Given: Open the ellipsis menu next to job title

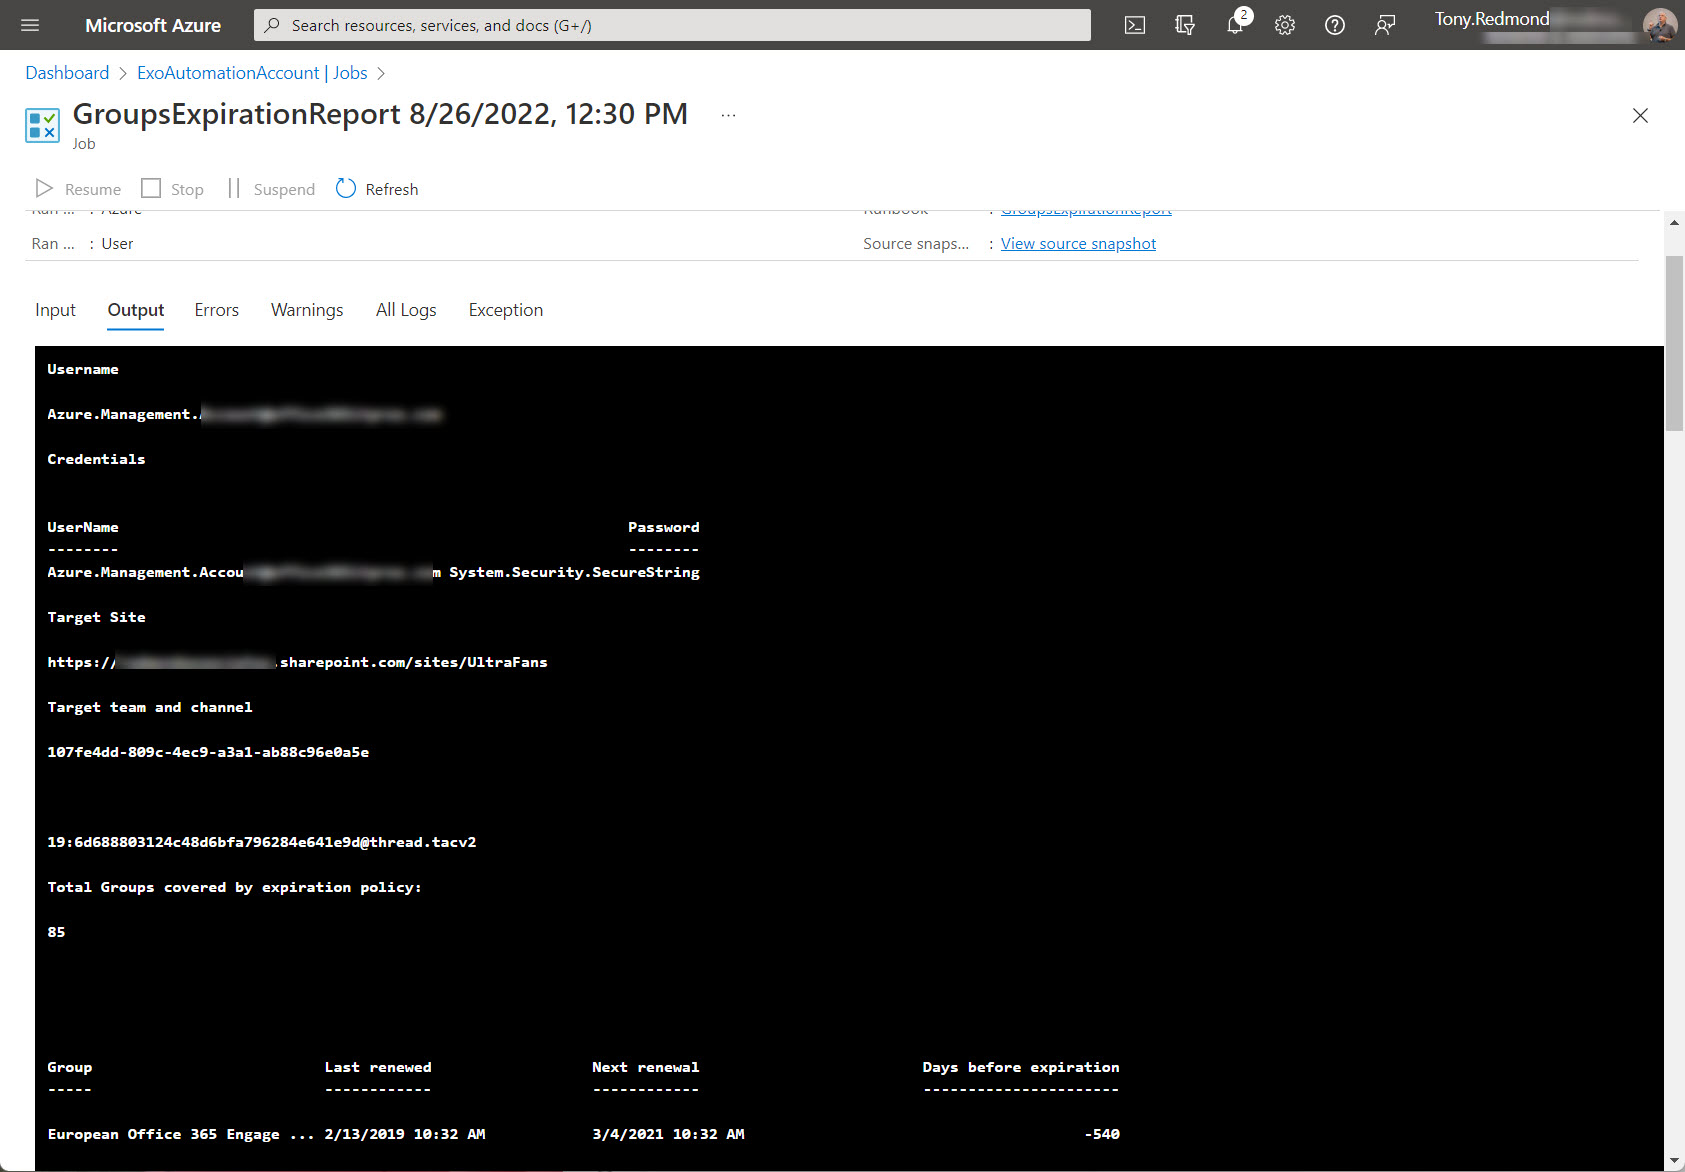Looking at the screenshot, I should [x=728, y=115].
